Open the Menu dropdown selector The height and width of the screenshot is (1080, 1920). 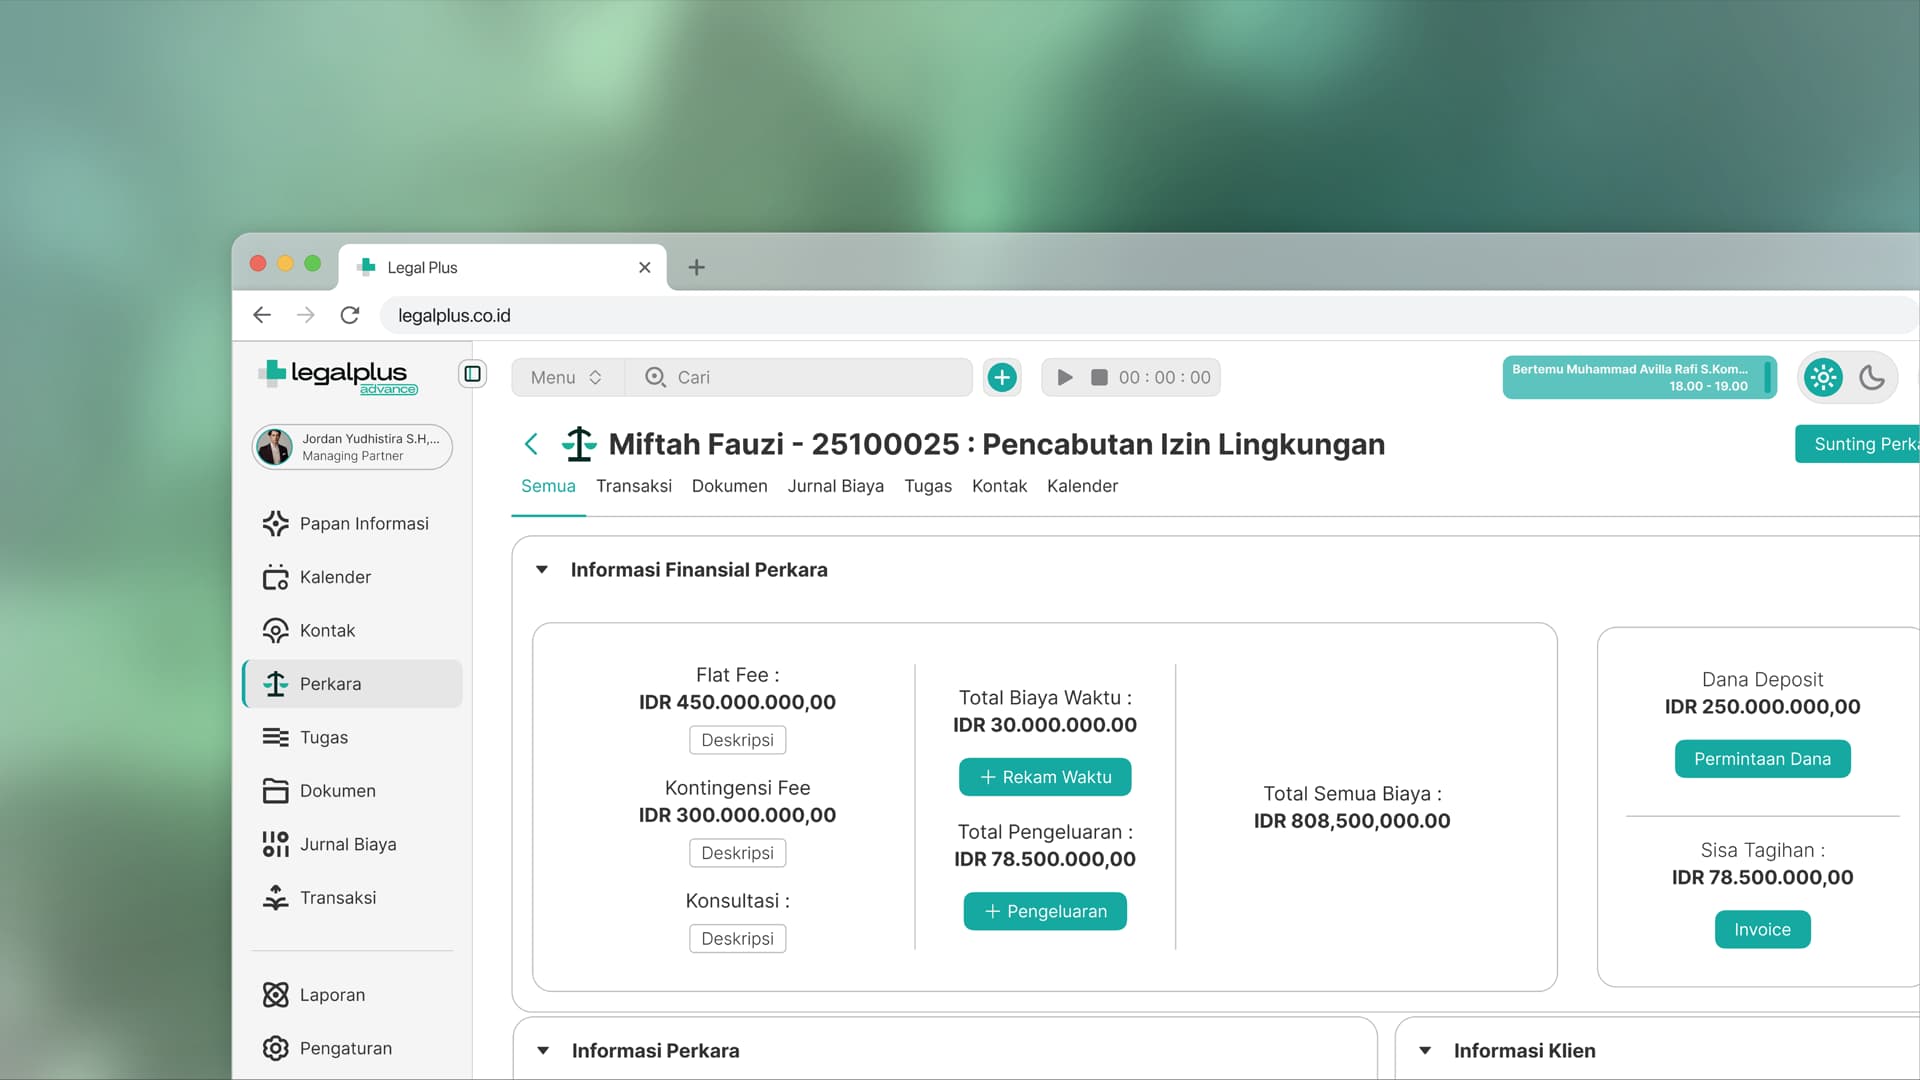pyautogui.click(x=567, y=377)
